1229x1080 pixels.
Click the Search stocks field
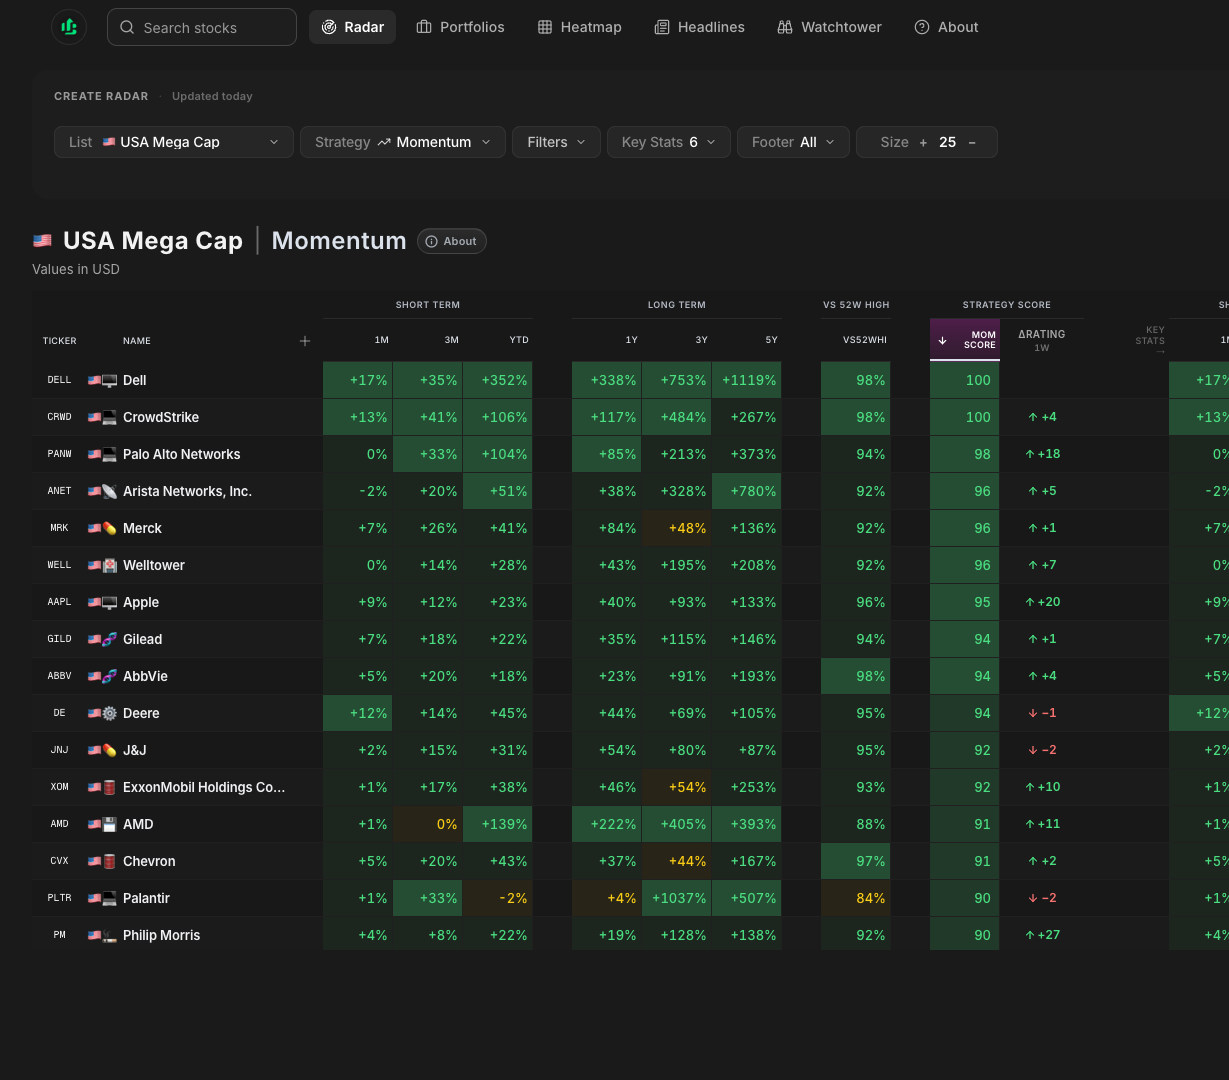click(x=202, y=27)
